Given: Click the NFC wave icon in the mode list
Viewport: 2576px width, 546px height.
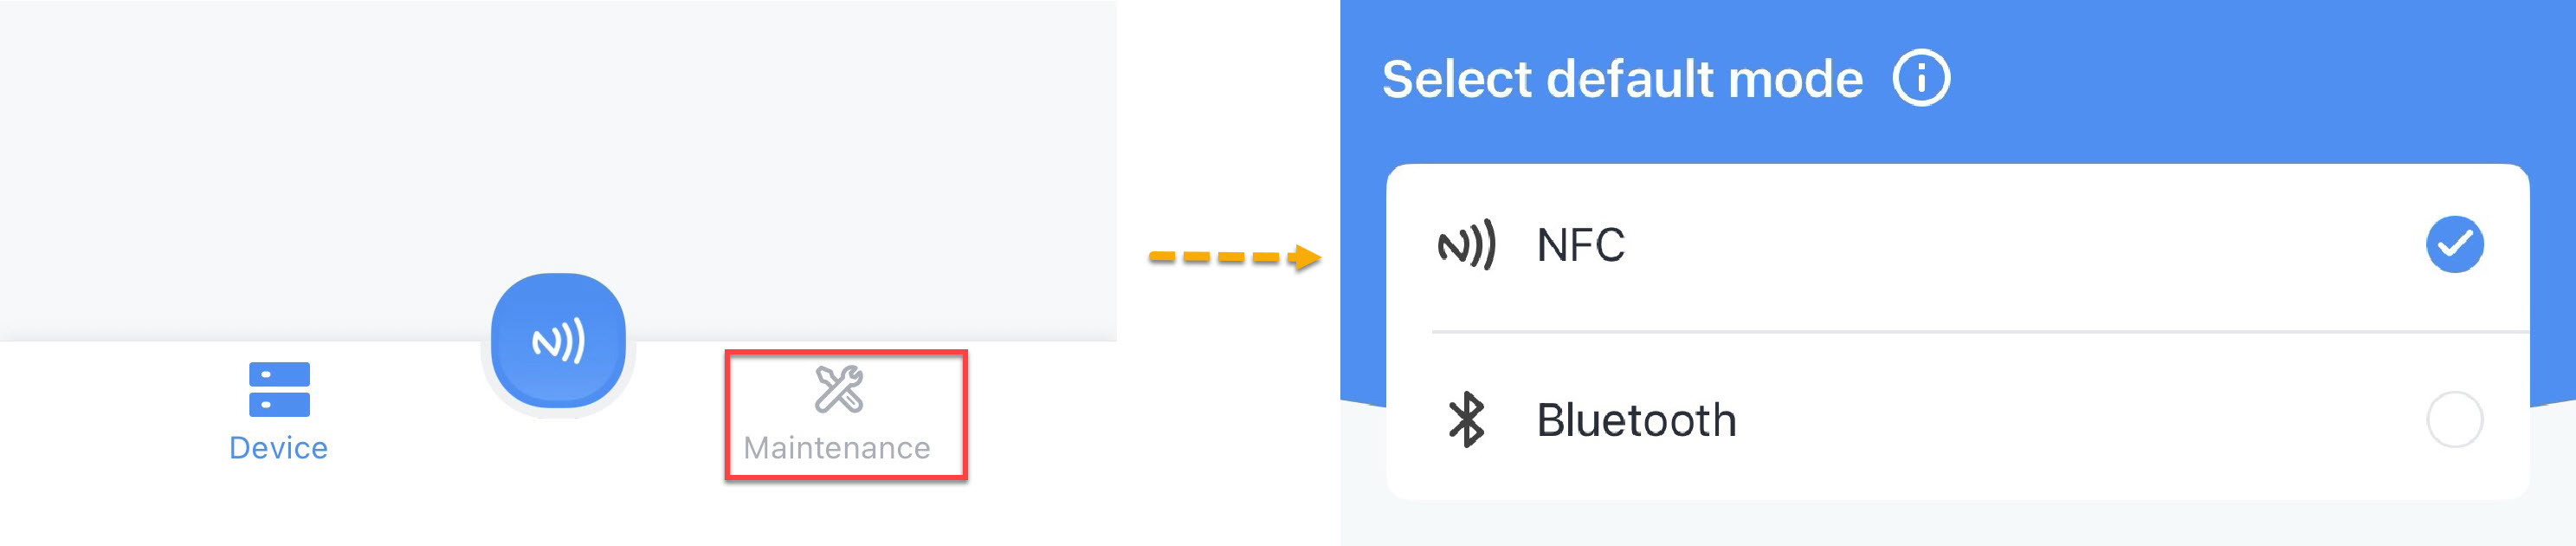Looking at the screenshot, I should click(1466, 245).
